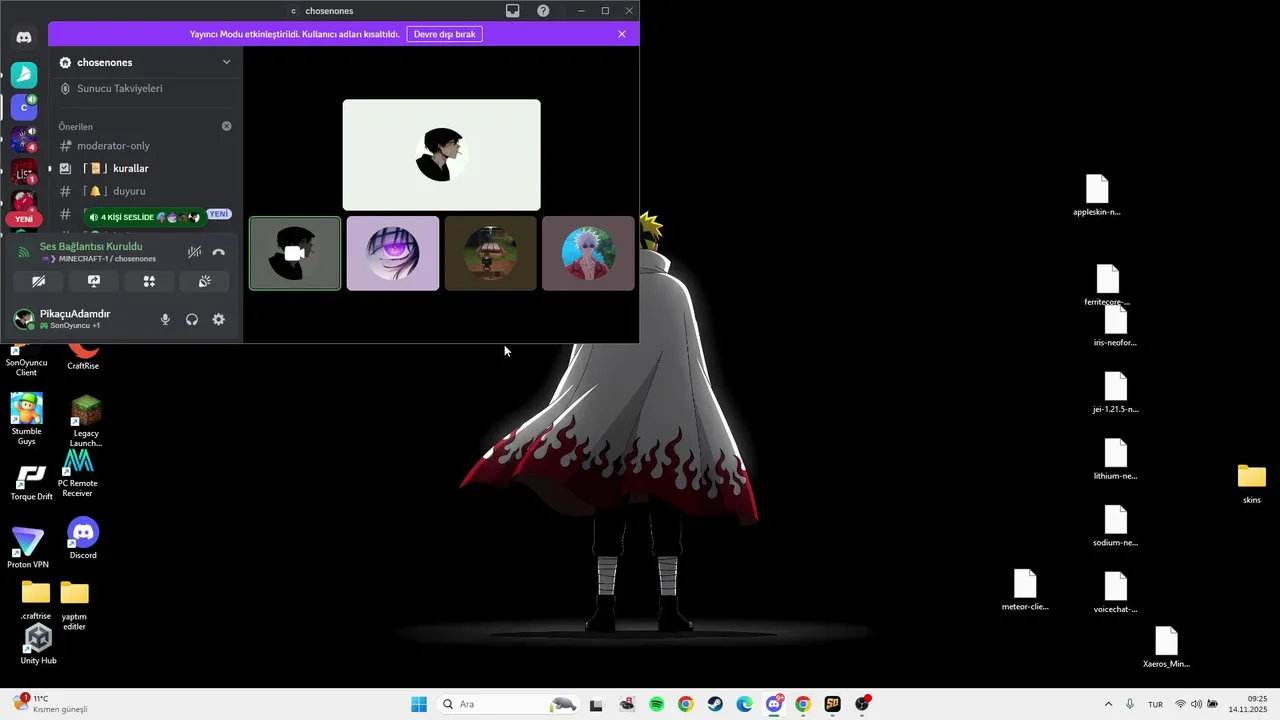
Task: Toggle headphone deafen
Action: (192, 320)
